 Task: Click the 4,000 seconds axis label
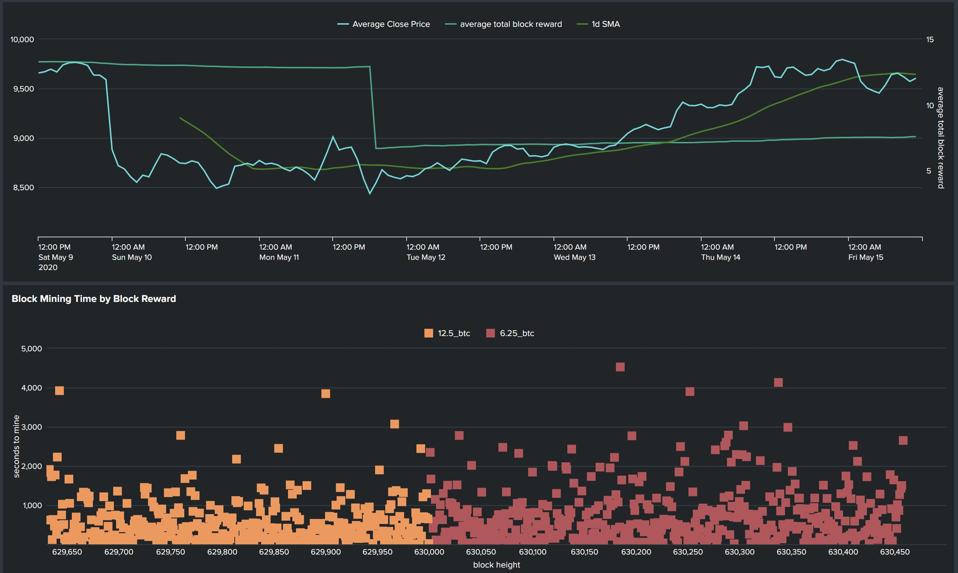coord(32,388)
